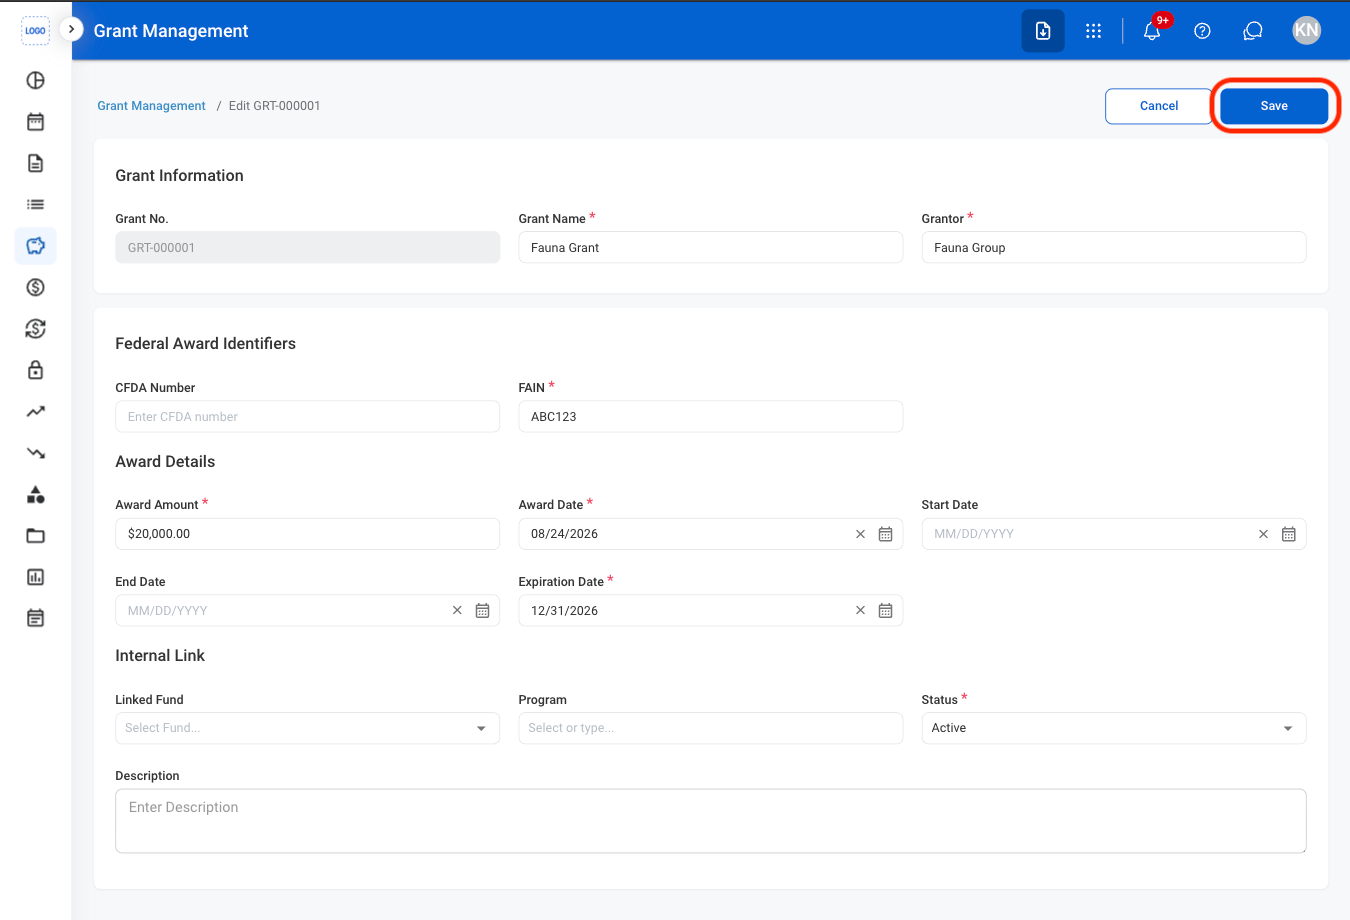Click the Grantor field with Fauna Group
This screenshot has width=1350, height=920.
point(1114,248)
